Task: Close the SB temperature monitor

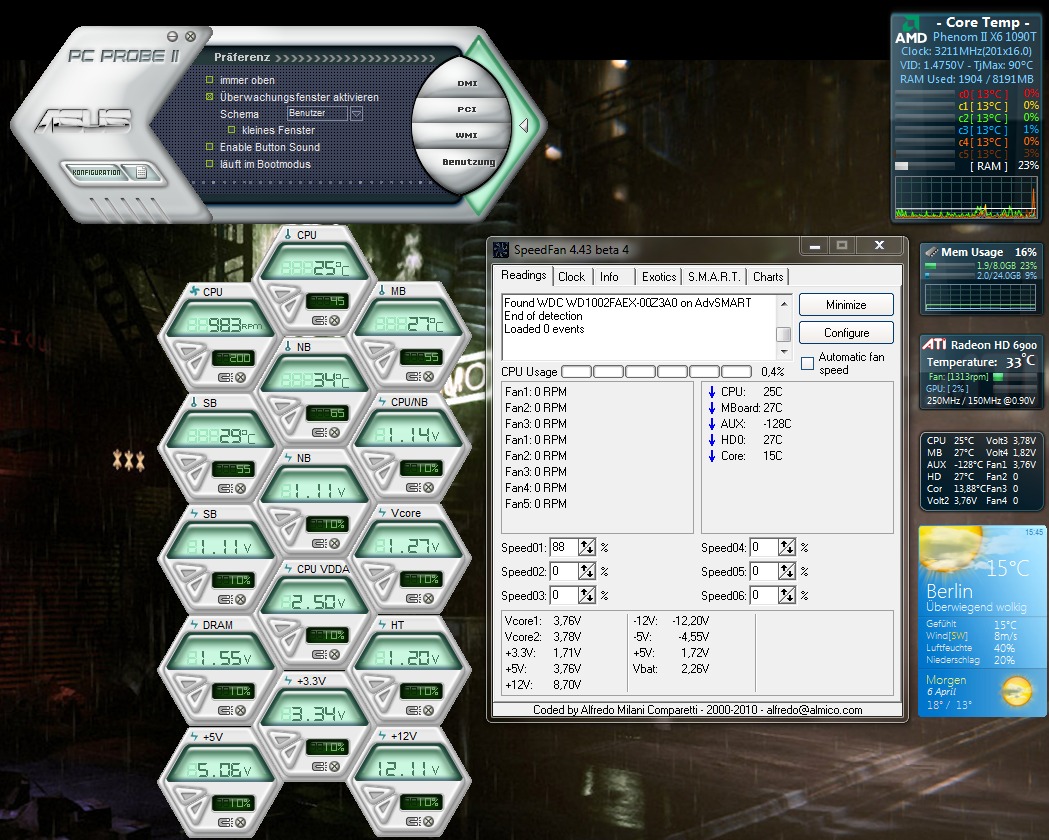Action: click(x=240, y=488)
